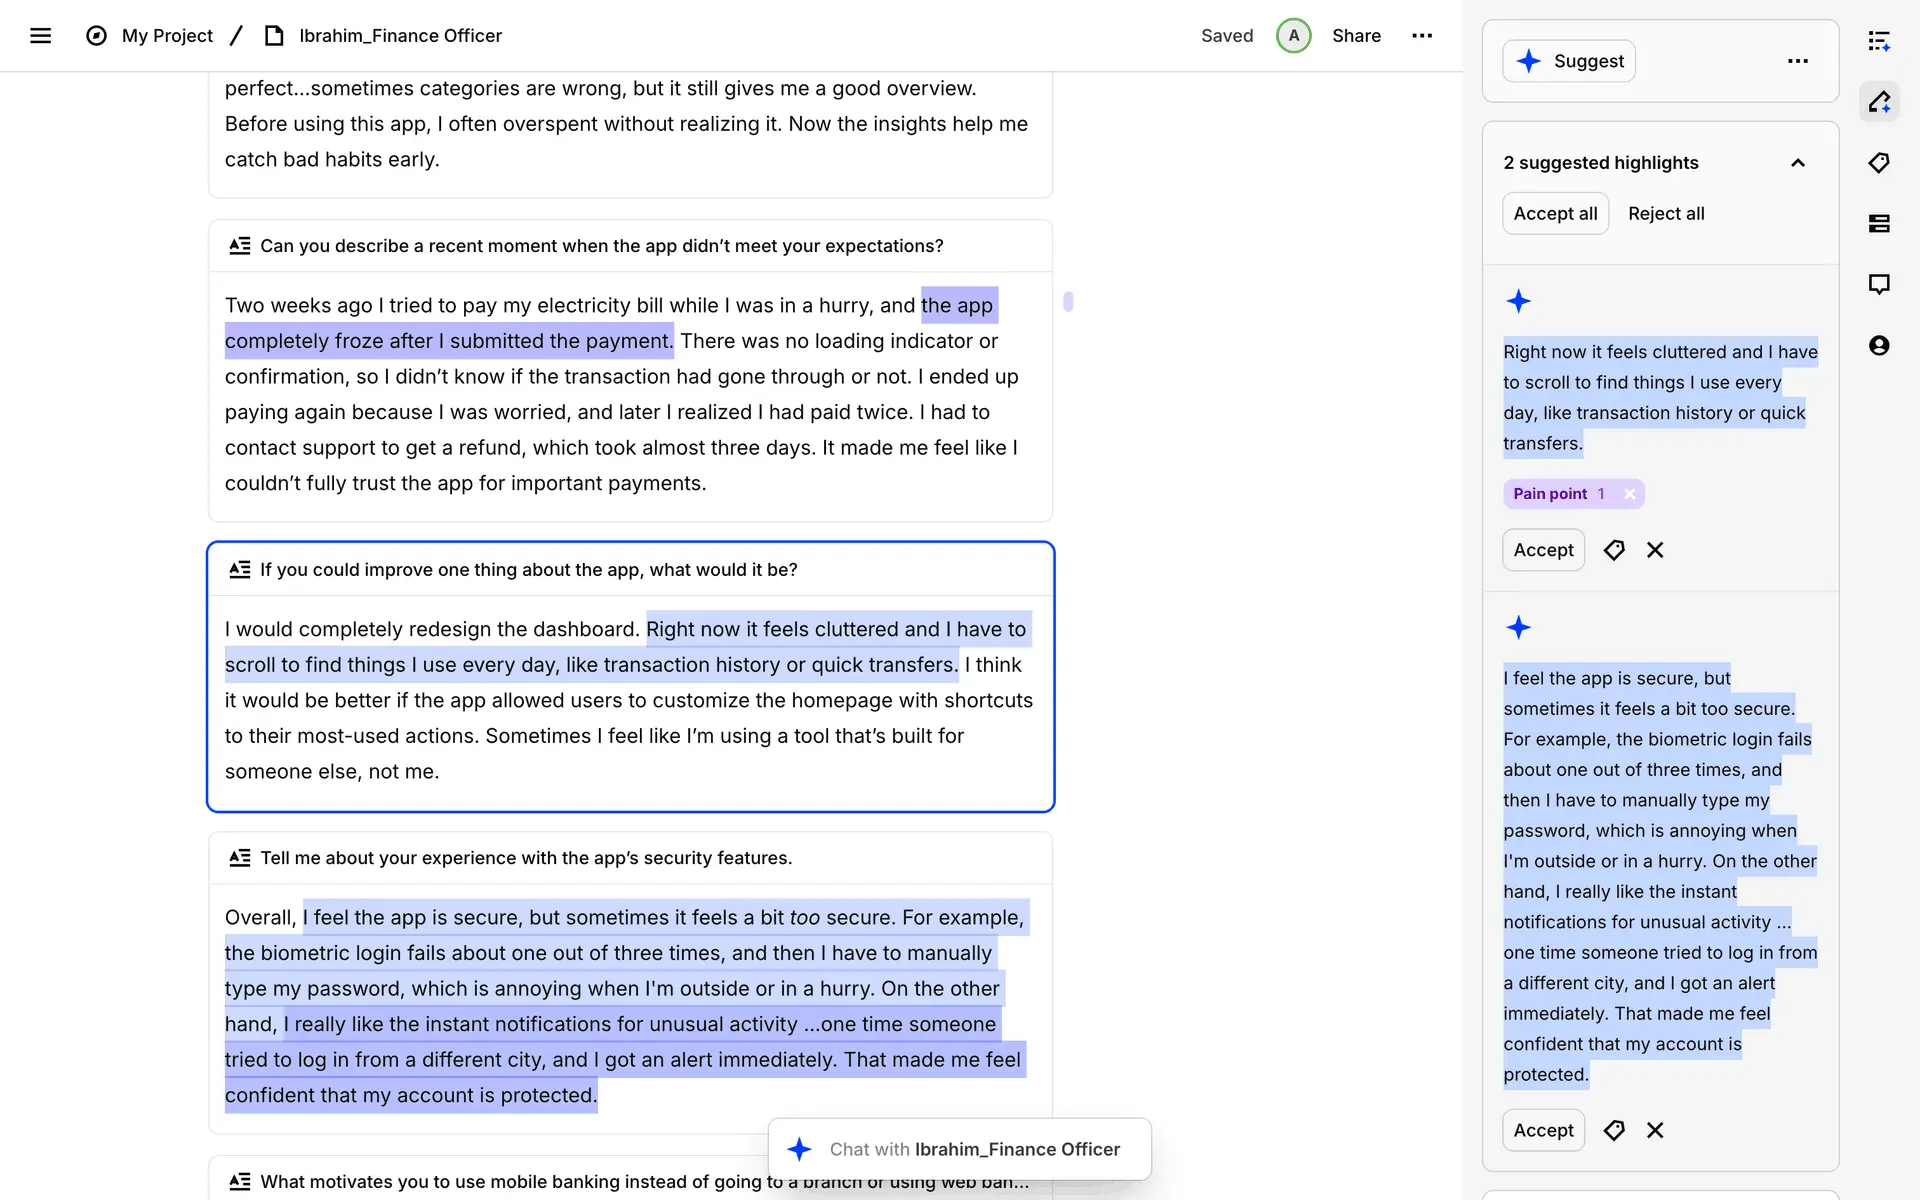Image resolution: width=1920 pixels, height=1200 pixels.
Task: Dismiss the first suggested highlight
Action: click(x=1655, y=550)
